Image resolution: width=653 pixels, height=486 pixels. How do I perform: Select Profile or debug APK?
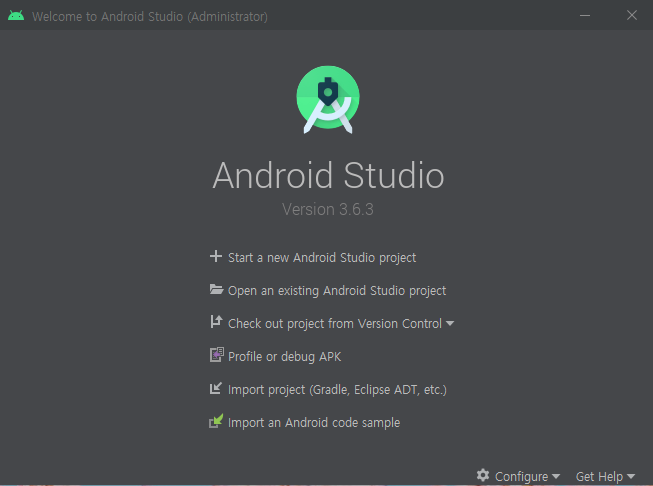point(284,356)
